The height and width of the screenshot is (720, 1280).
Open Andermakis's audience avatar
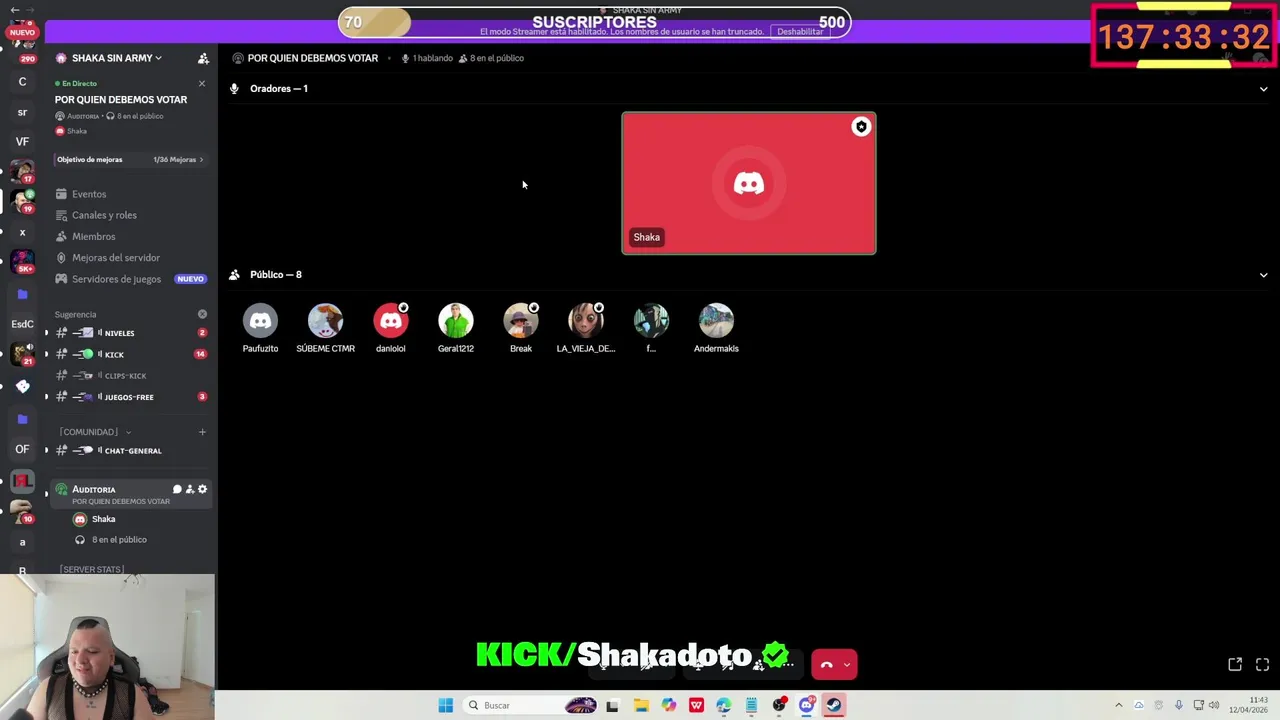[716, 321]
